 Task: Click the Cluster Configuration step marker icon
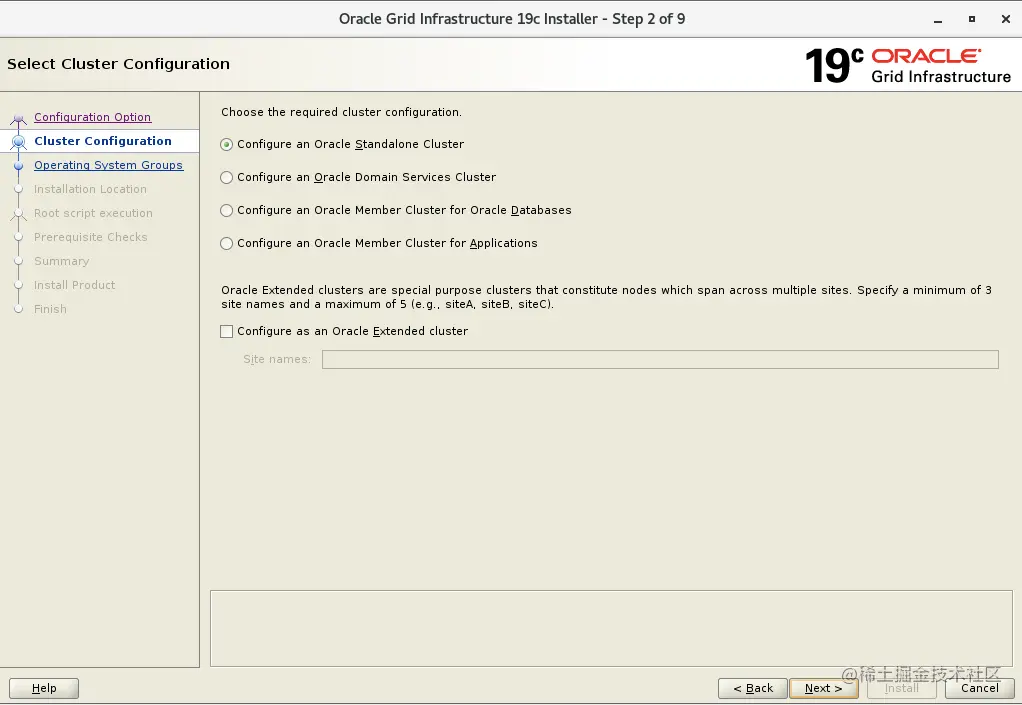[18, 141]
